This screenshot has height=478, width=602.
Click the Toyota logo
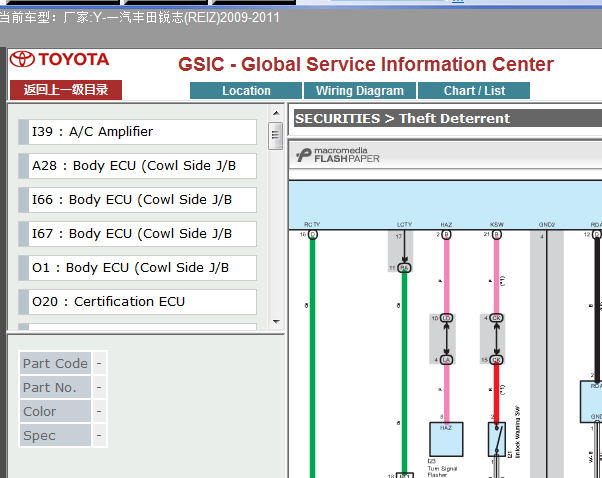click(60, 60)
